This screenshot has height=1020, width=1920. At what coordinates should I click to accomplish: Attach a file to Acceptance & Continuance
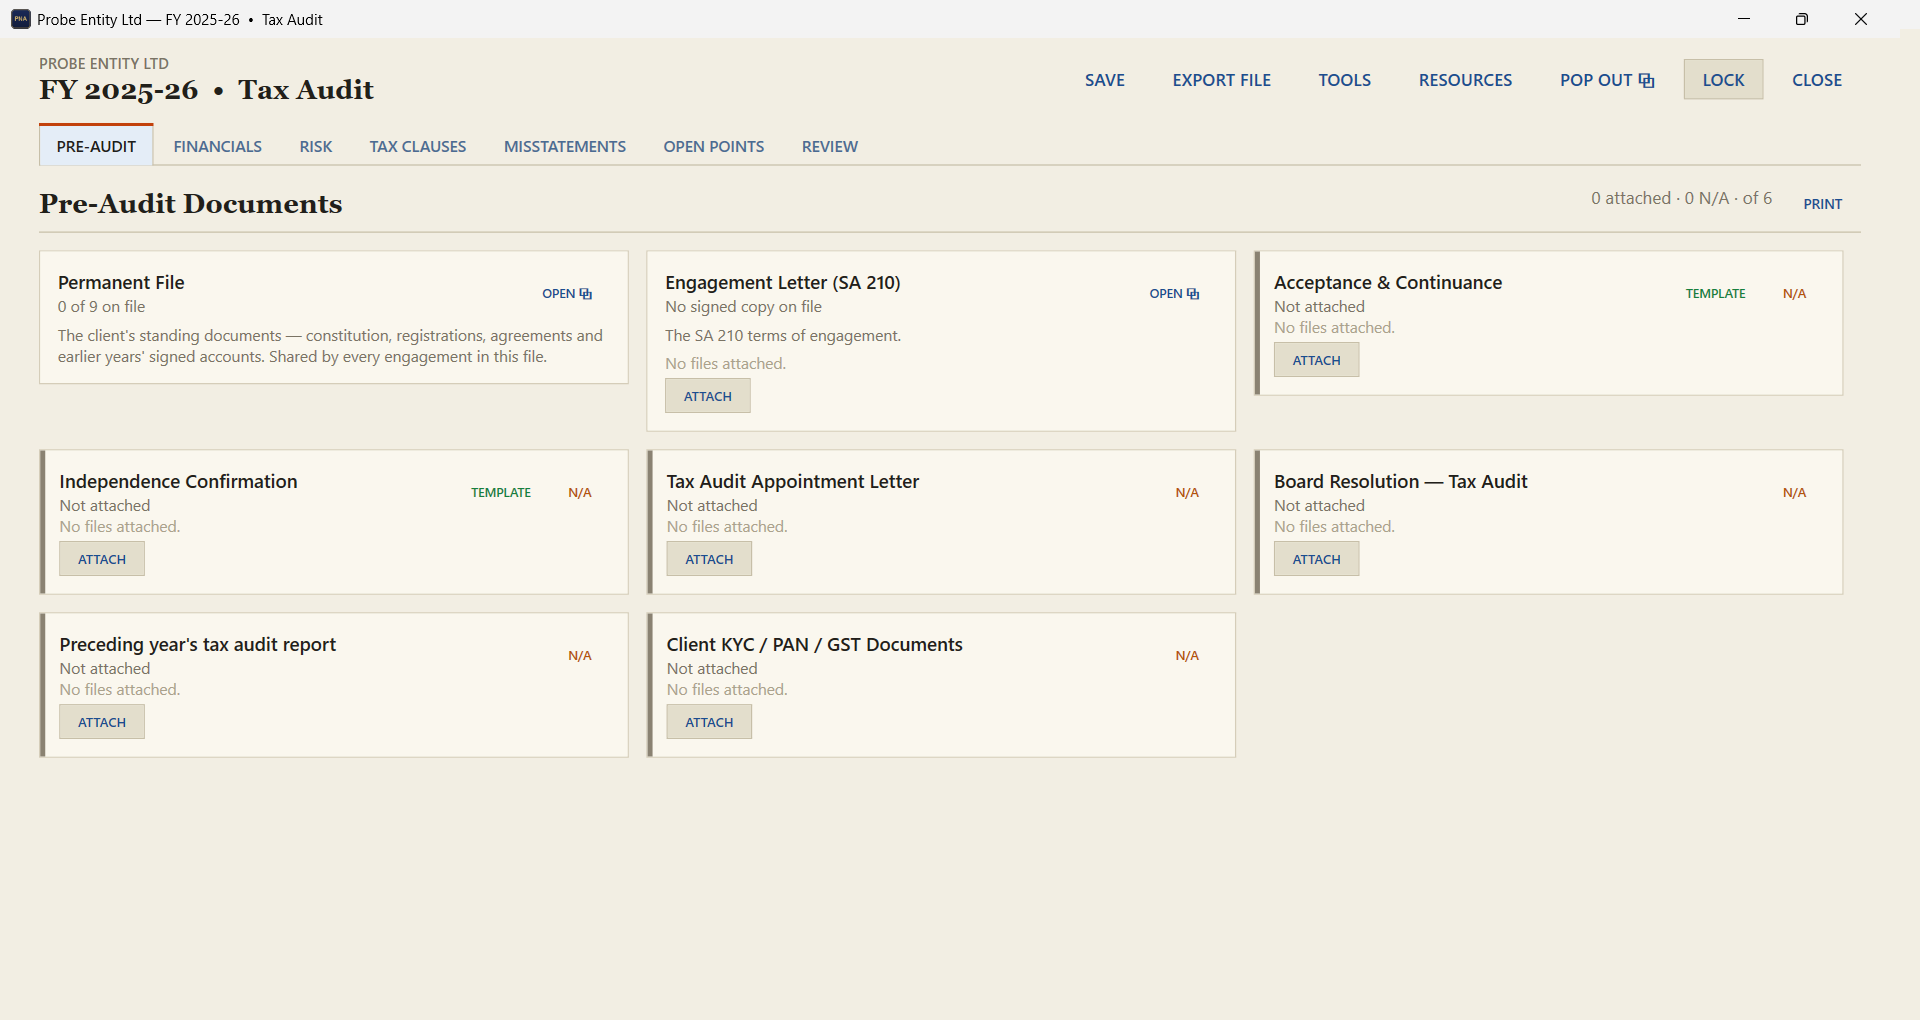pyautogui.click(x=1316, y=360)
